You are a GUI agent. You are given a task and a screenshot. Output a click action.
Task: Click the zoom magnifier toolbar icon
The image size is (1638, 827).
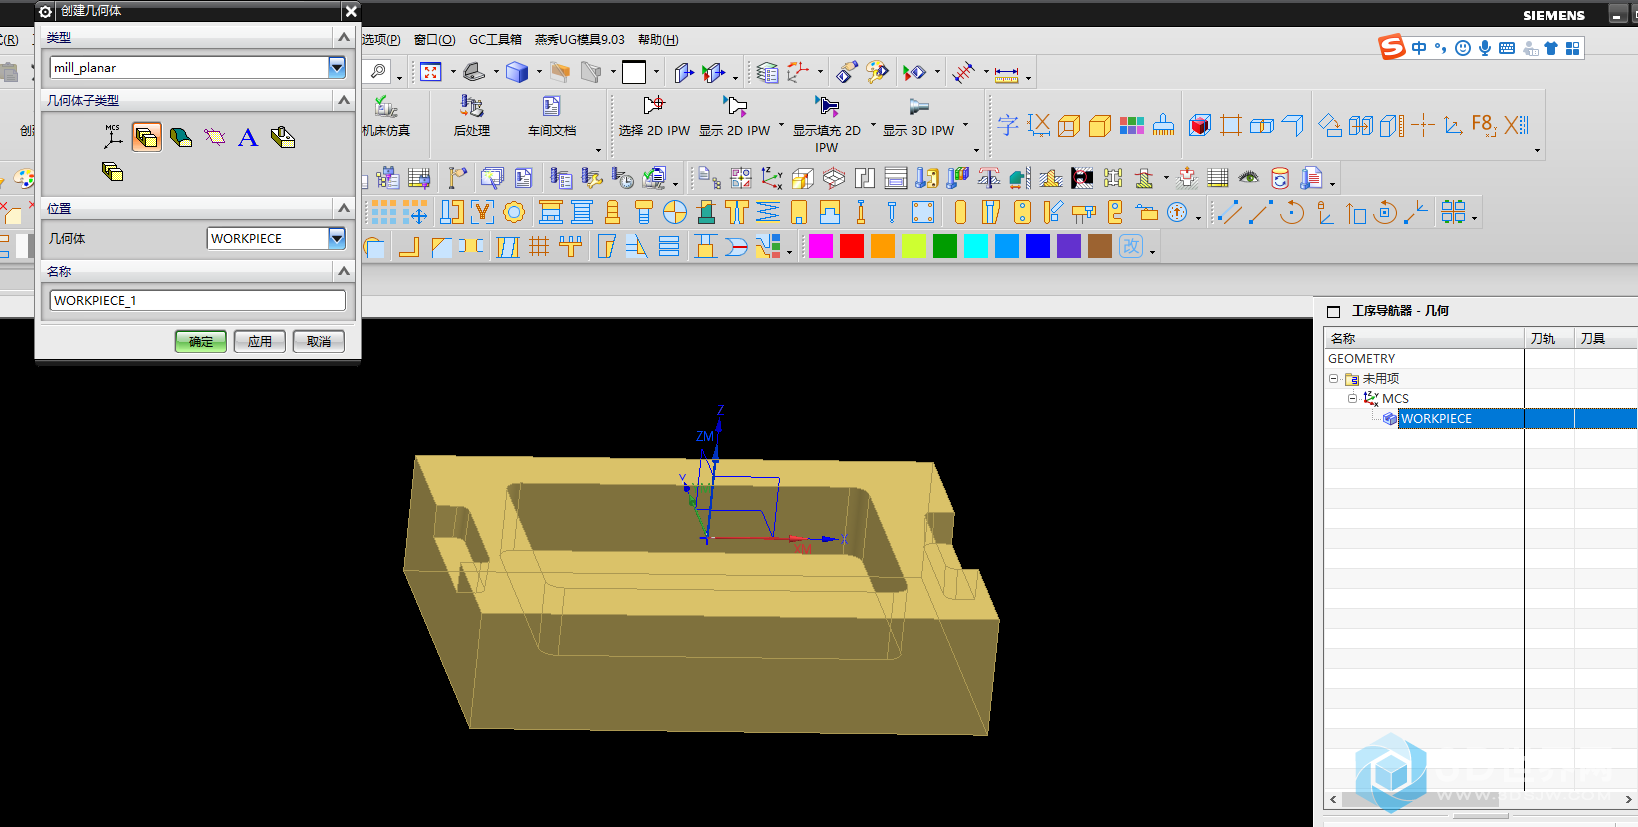pyautogui.click(x=377, y=72)
